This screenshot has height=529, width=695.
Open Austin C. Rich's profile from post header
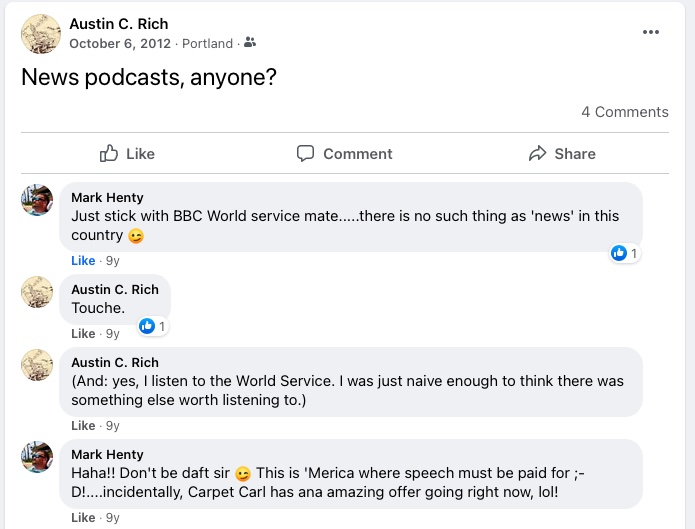point(118,23)
